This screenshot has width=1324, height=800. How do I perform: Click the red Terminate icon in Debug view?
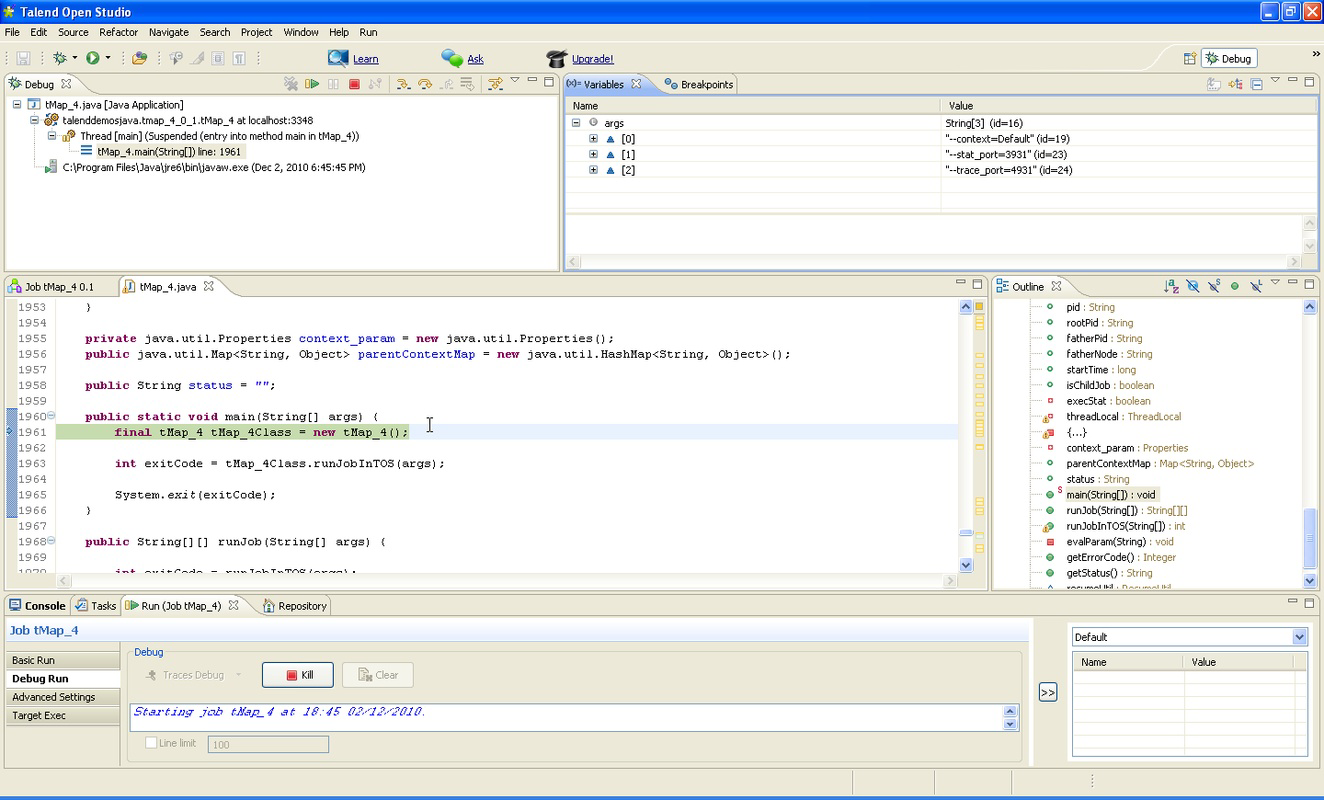coord(354,84)
